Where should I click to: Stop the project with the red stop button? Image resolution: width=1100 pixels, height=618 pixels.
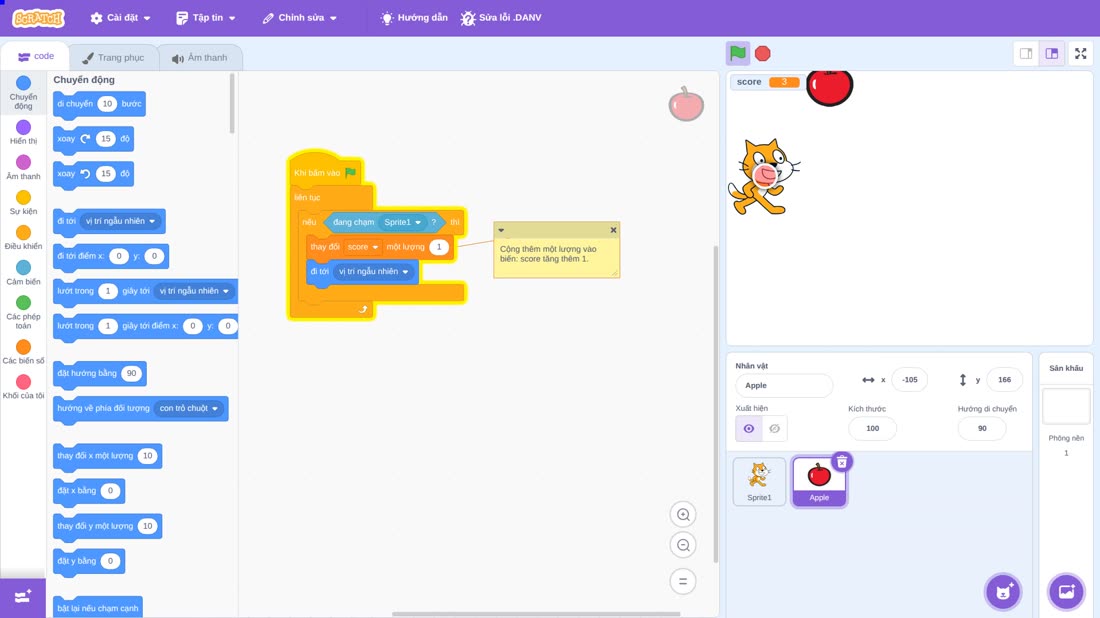click(x=763, y=53)
